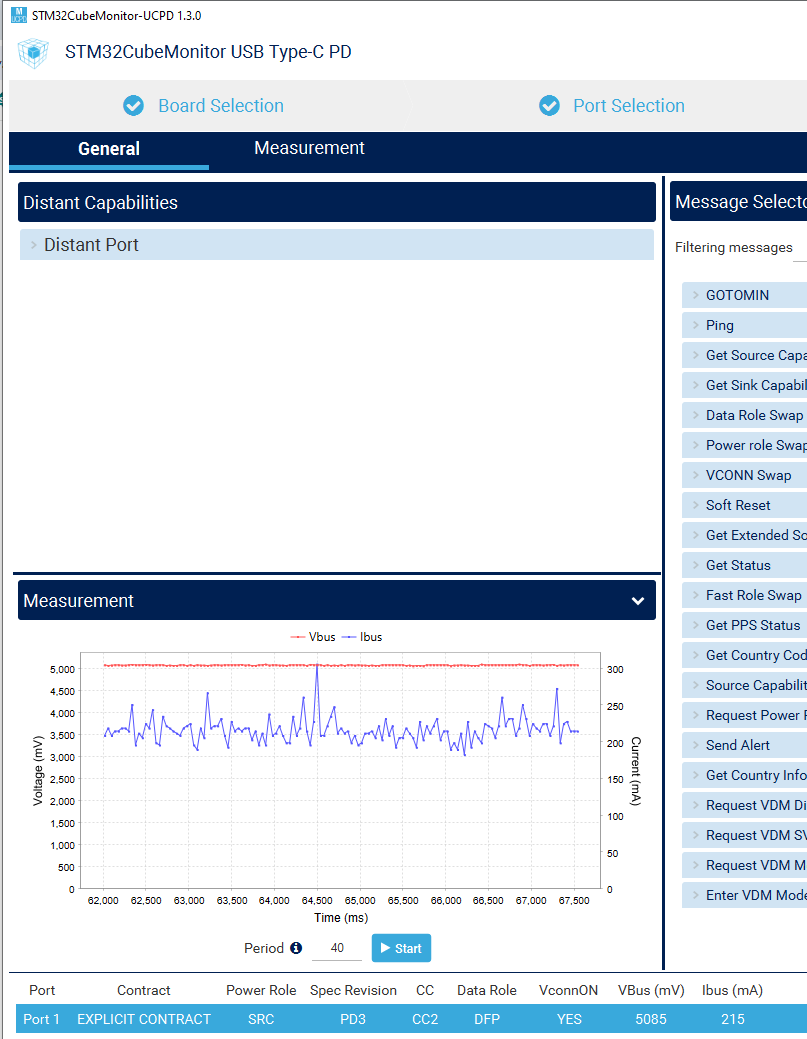
Task: Expand the Send Alert message entry
Action: 737,745
